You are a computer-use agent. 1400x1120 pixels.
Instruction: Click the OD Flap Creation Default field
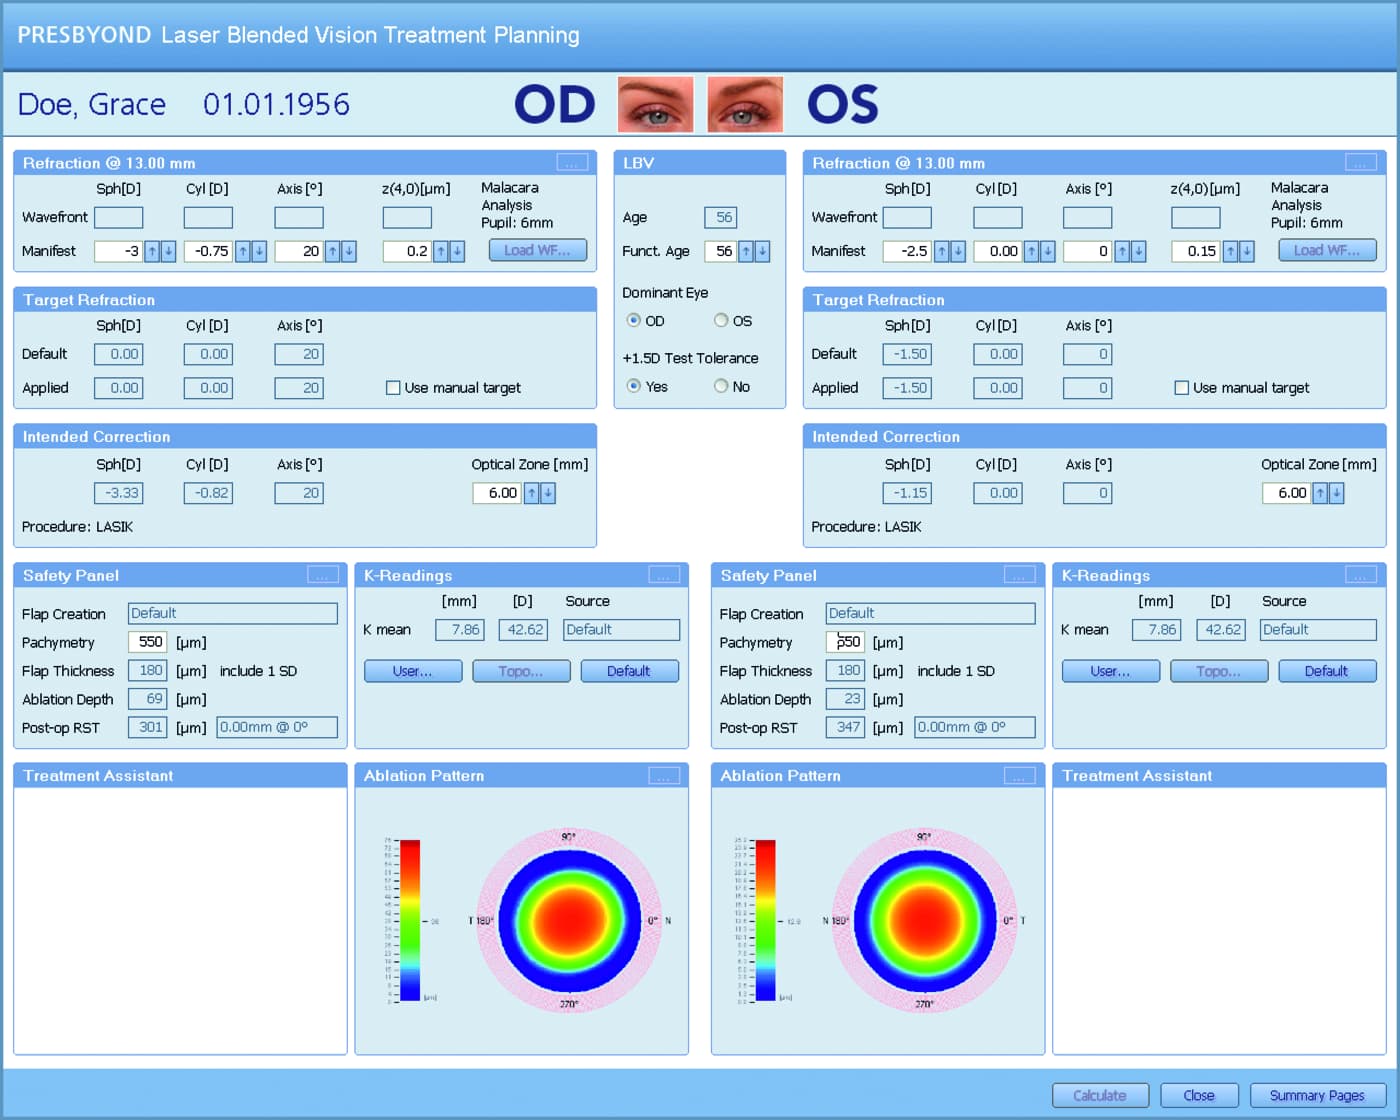coord(233,613)
